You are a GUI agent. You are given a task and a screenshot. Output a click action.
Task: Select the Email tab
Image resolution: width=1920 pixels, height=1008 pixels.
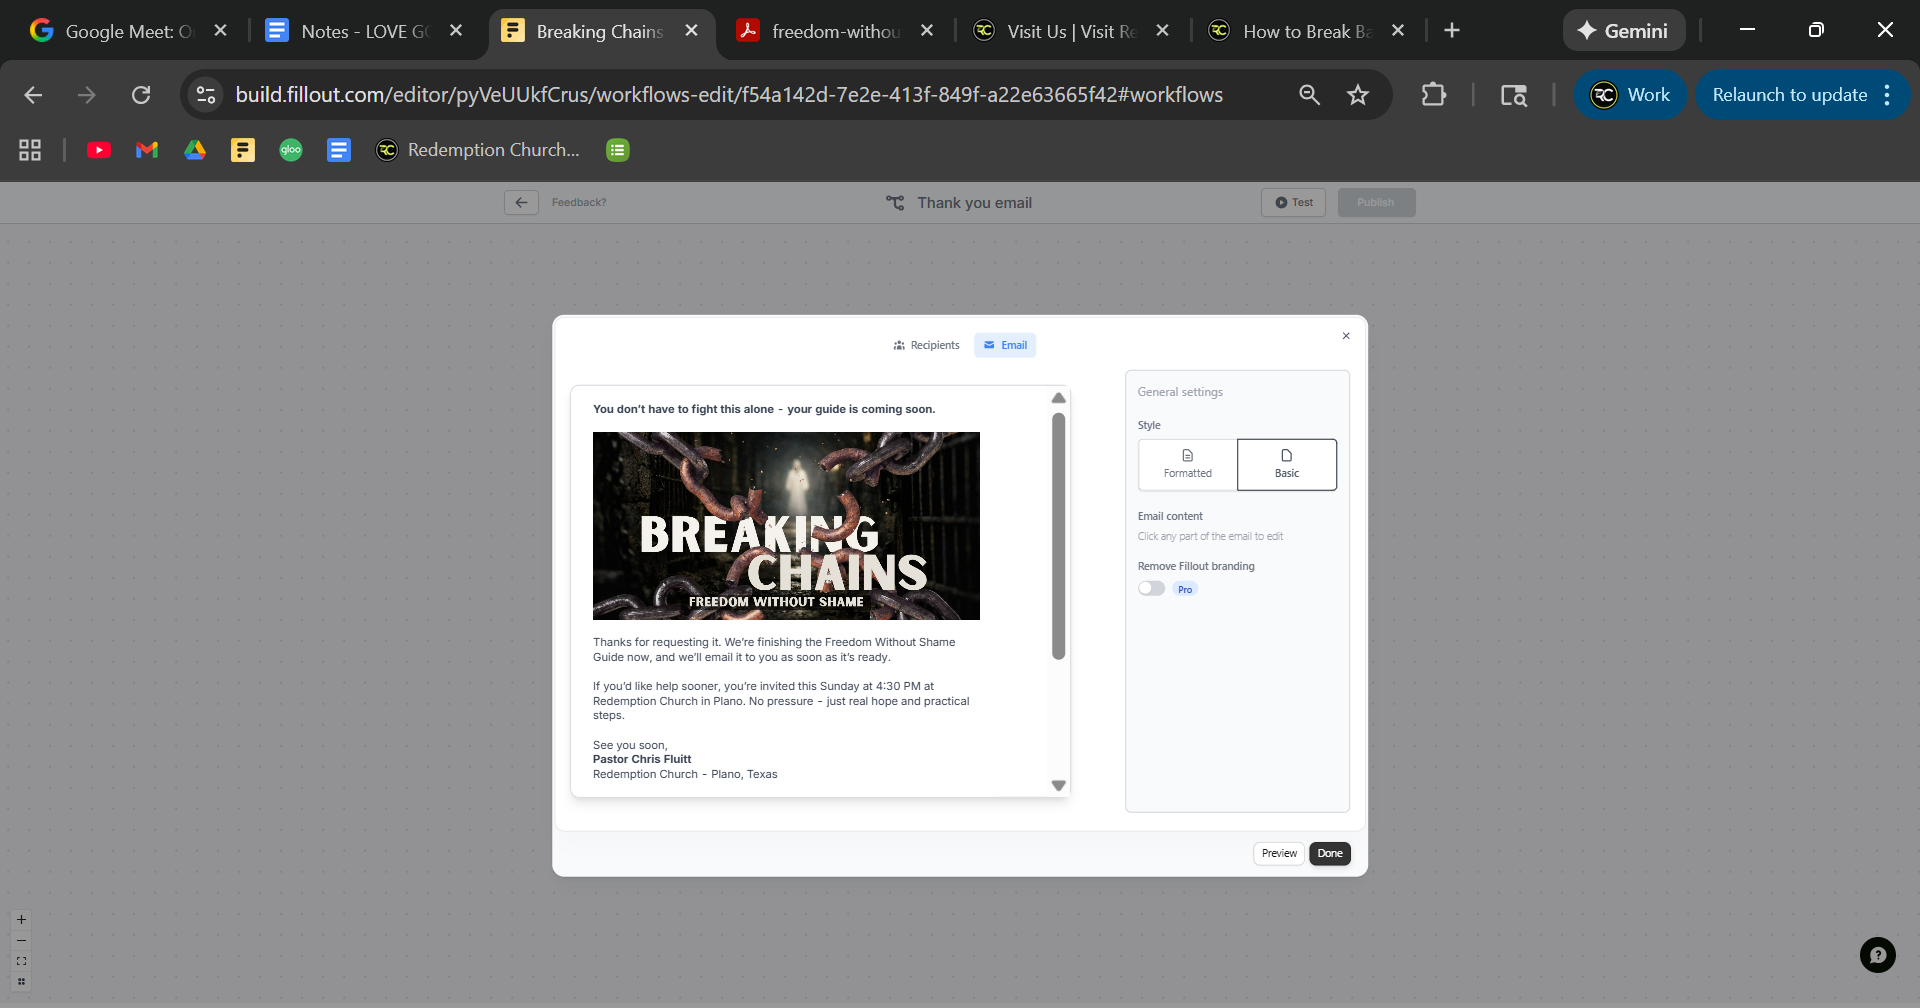tap(1005, 345)
